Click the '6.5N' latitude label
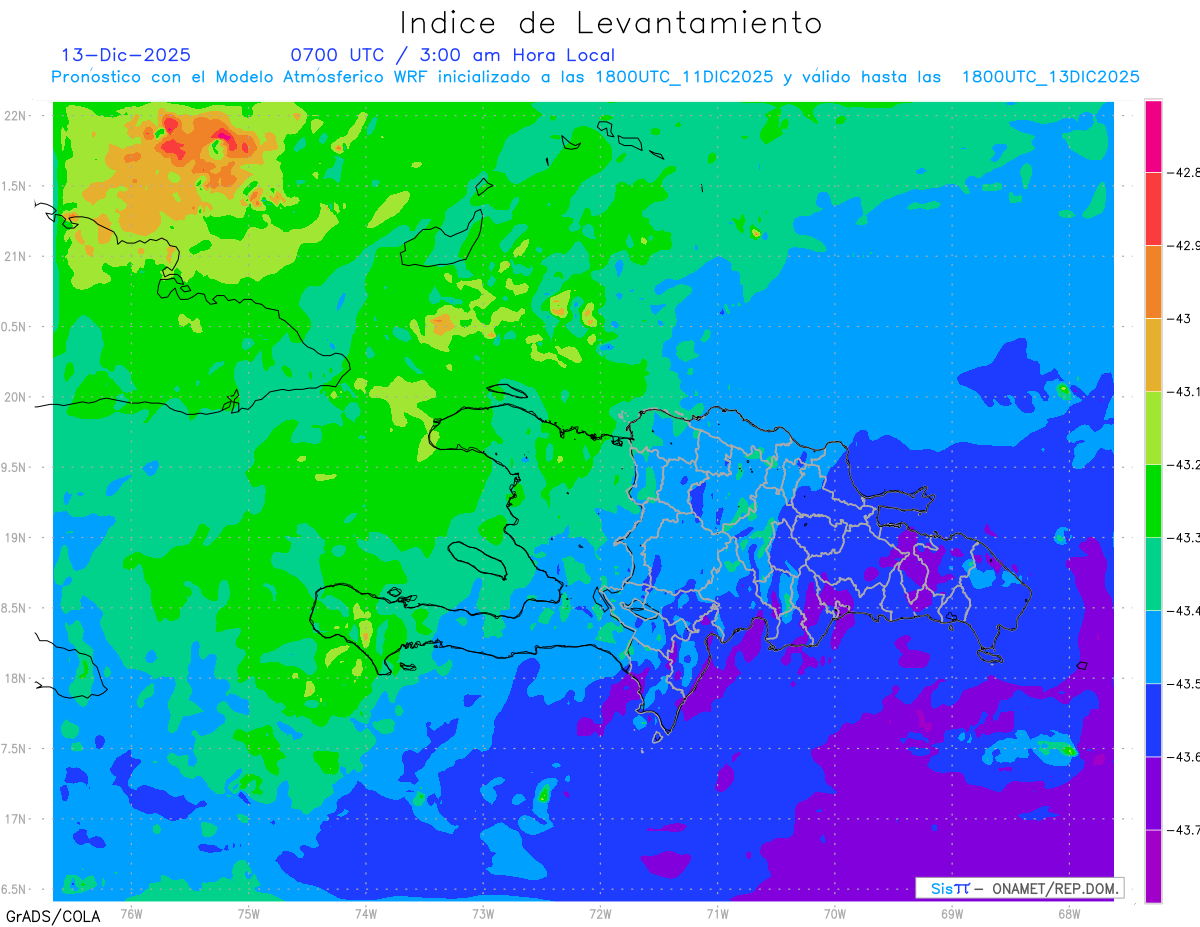This screenshot has width=1200, height=927. [x=15, y=890]
